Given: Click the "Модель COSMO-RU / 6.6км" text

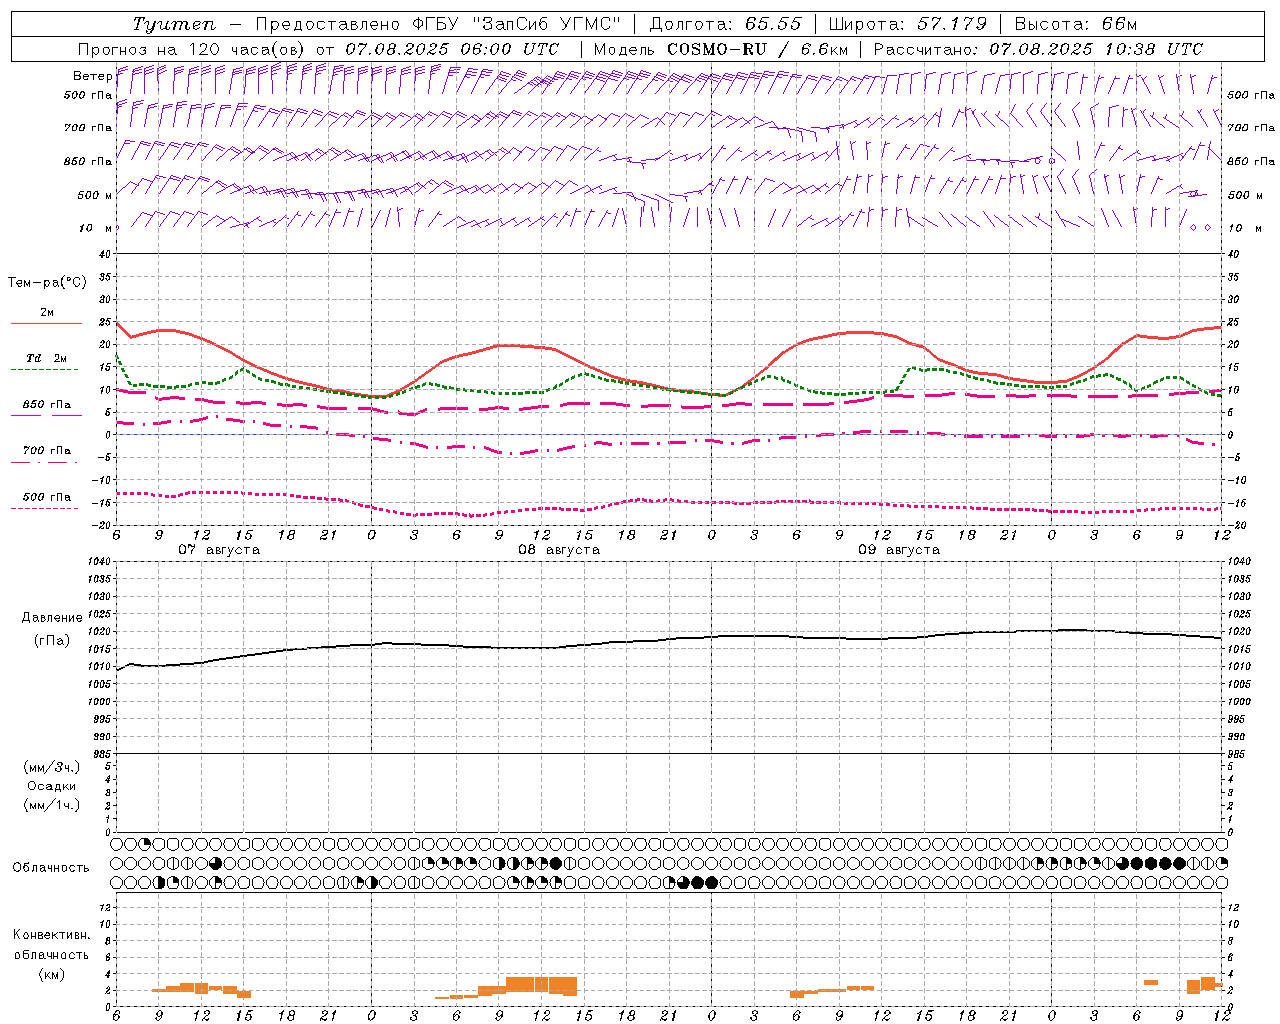Looking at the screenshot, I should [721, 49].
